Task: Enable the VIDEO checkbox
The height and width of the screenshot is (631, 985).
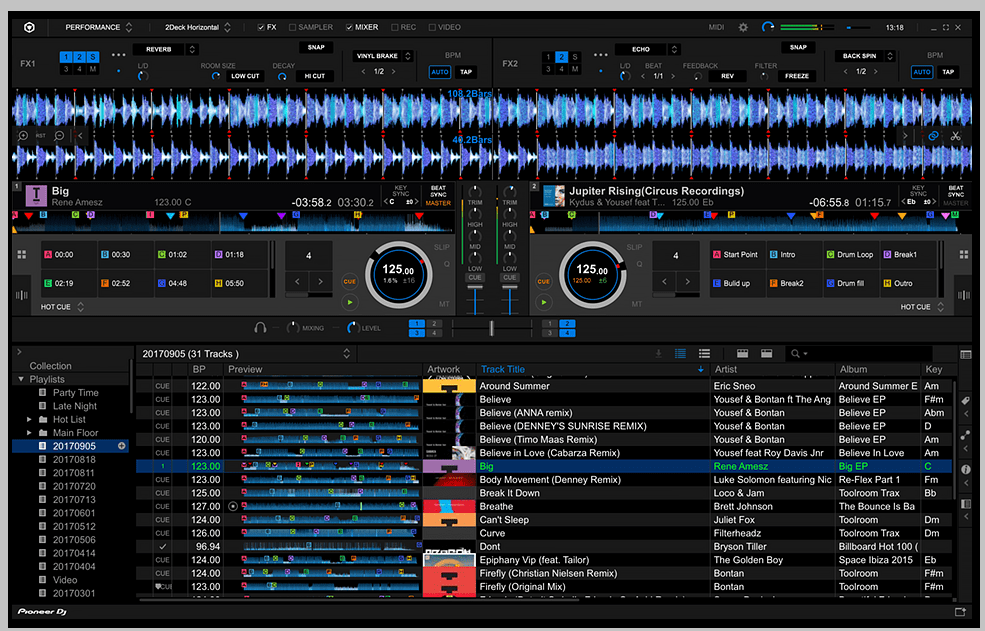Action: 432,27
